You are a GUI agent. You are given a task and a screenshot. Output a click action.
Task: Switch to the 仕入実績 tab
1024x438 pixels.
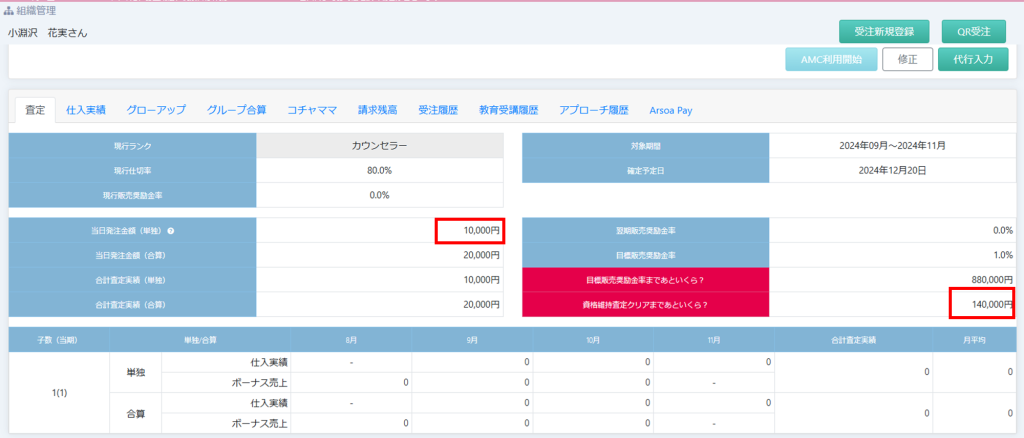coord(87,110)
